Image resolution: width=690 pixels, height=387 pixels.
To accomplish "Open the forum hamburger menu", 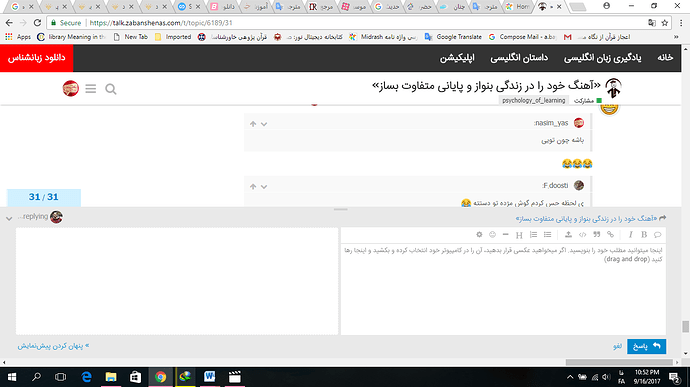I will point(91,88).
